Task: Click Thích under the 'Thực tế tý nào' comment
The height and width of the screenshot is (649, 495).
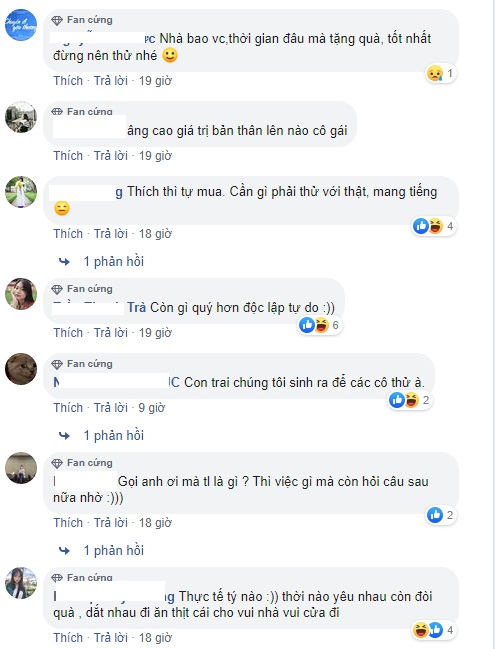Action: point(68,638)
